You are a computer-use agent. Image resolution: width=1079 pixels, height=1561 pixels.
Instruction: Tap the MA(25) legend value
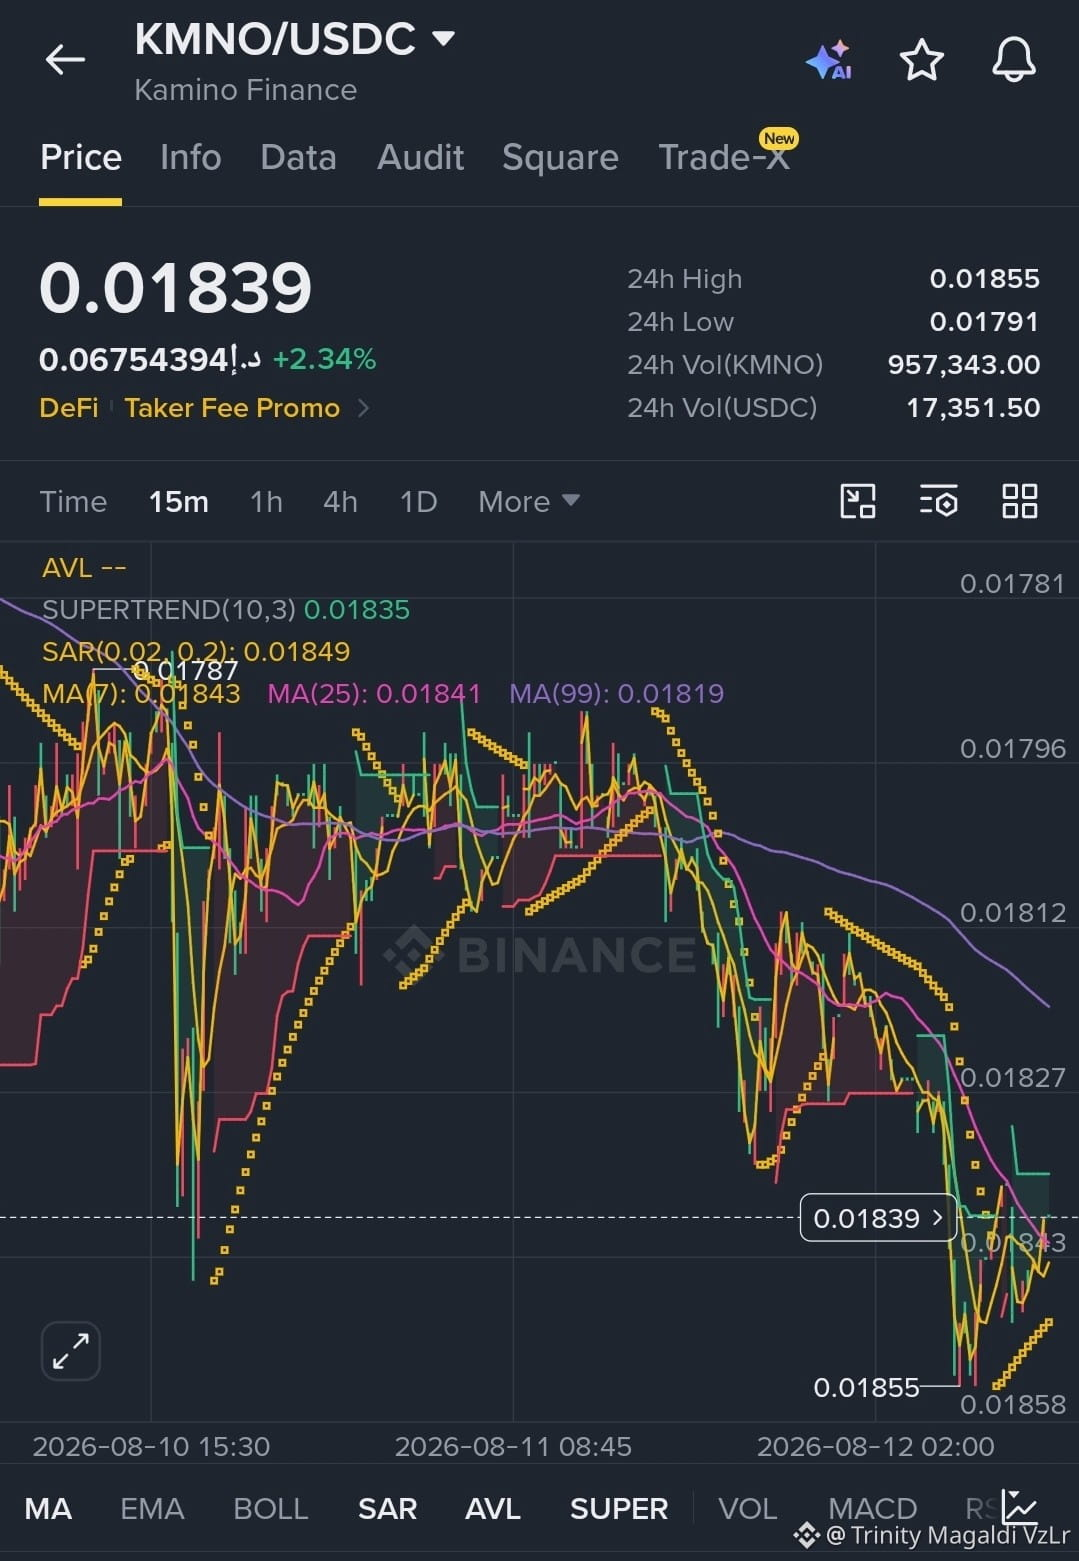tap(374, 693)
